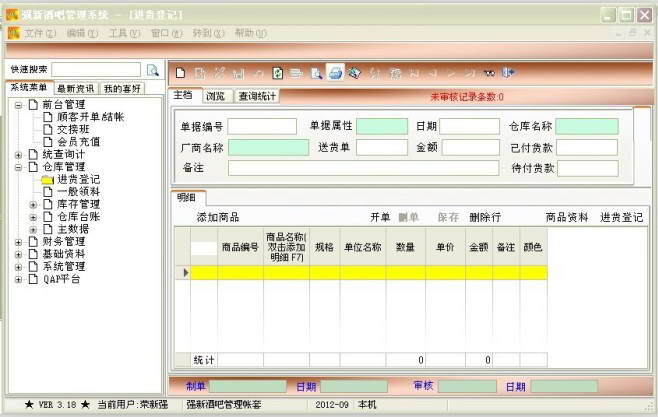The height and width of the screenshot is (417, 658).
Task: Click the new blank document toolbar icon
Action: coord(180,73)
